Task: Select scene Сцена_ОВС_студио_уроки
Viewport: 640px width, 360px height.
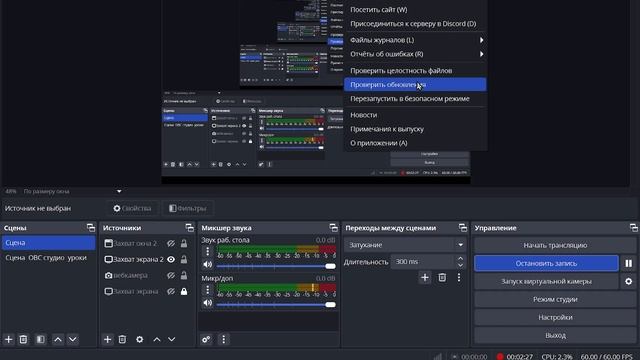Action: [48, 258]
